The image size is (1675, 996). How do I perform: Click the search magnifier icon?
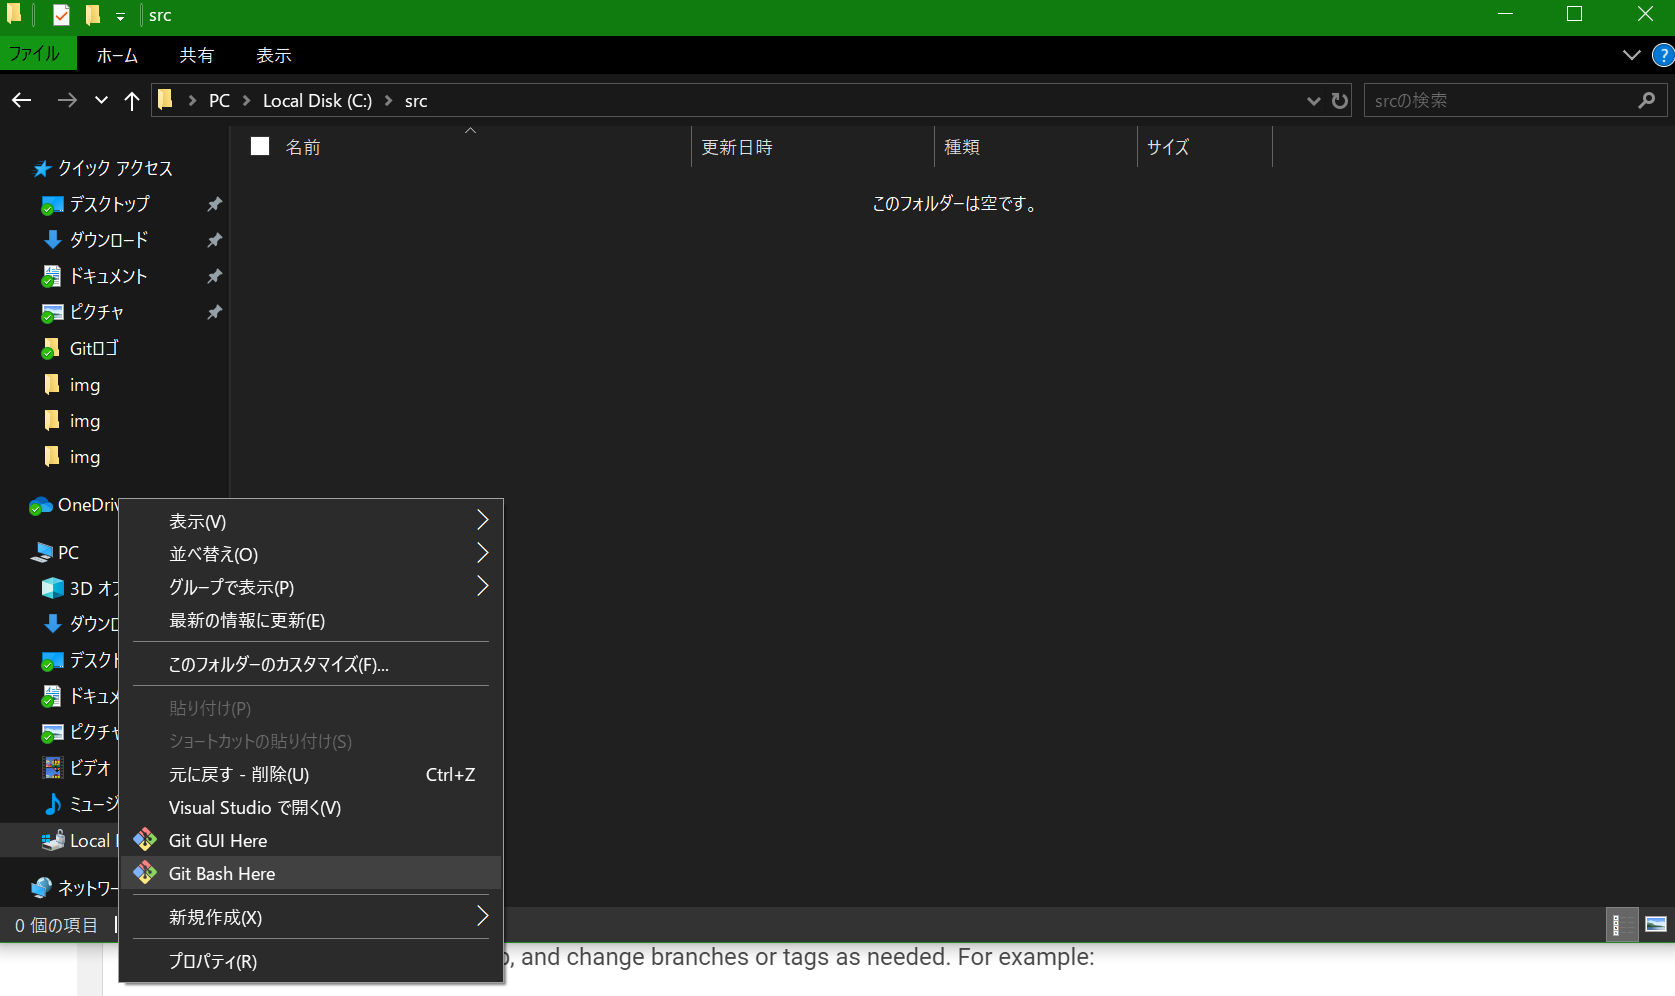(1646, 100)
